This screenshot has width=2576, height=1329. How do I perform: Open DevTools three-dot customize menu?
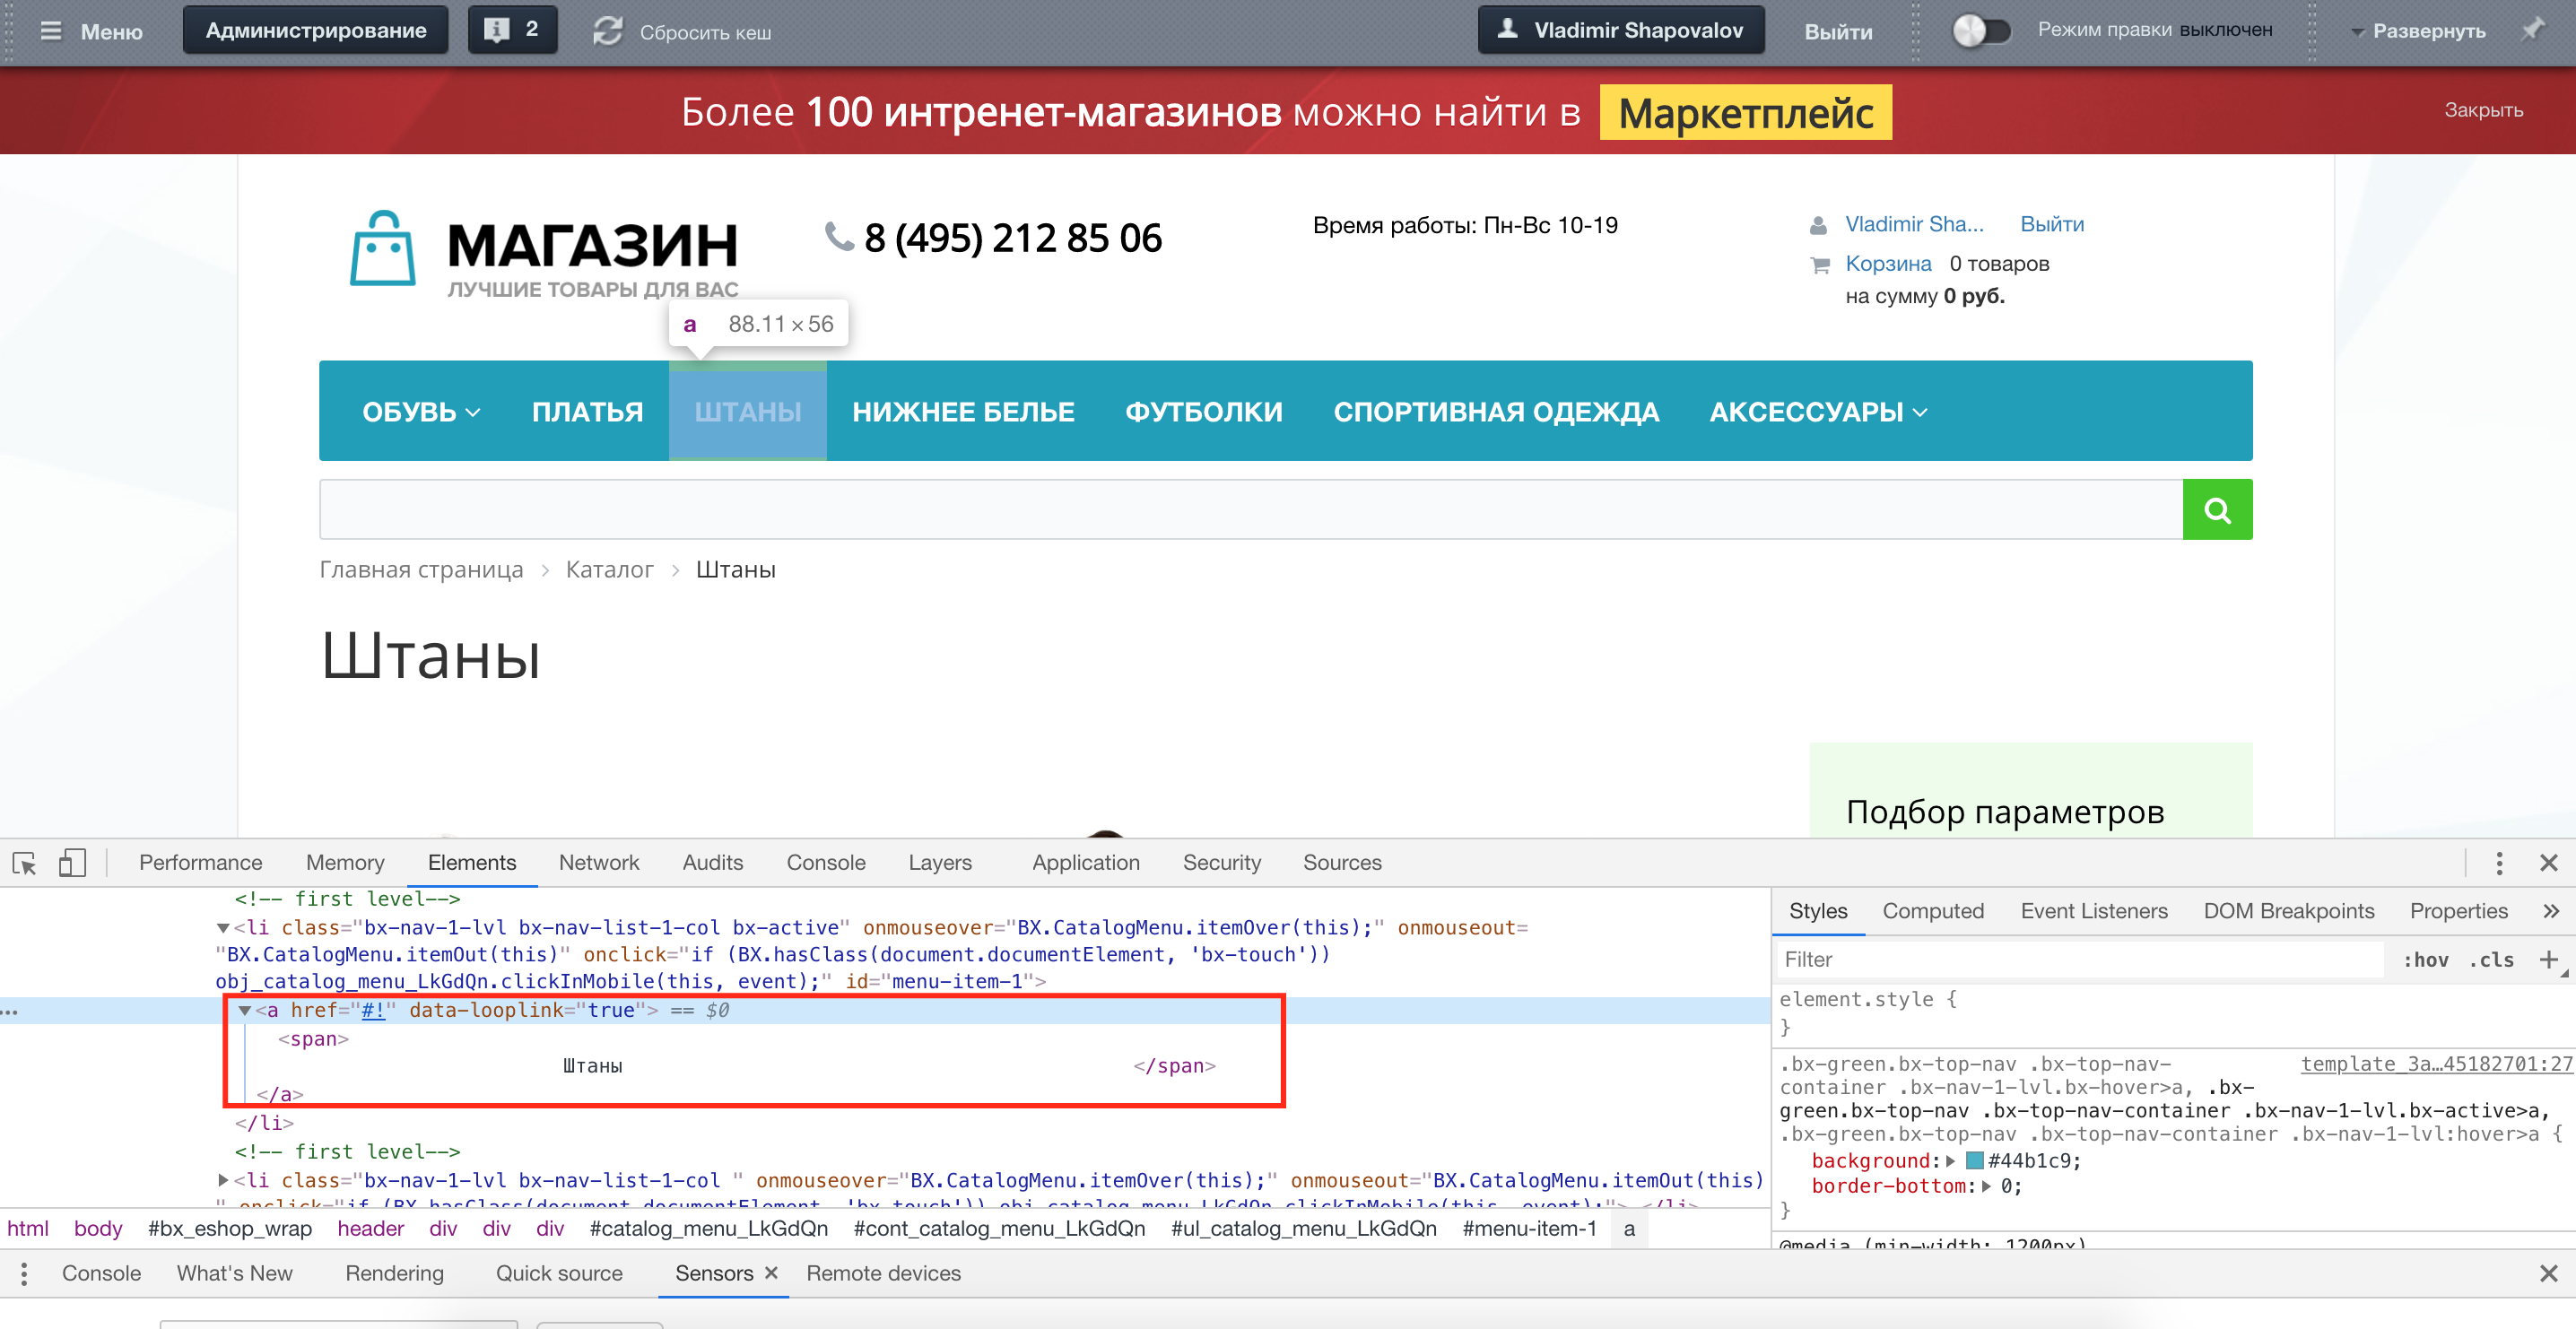coord(2498,863)
